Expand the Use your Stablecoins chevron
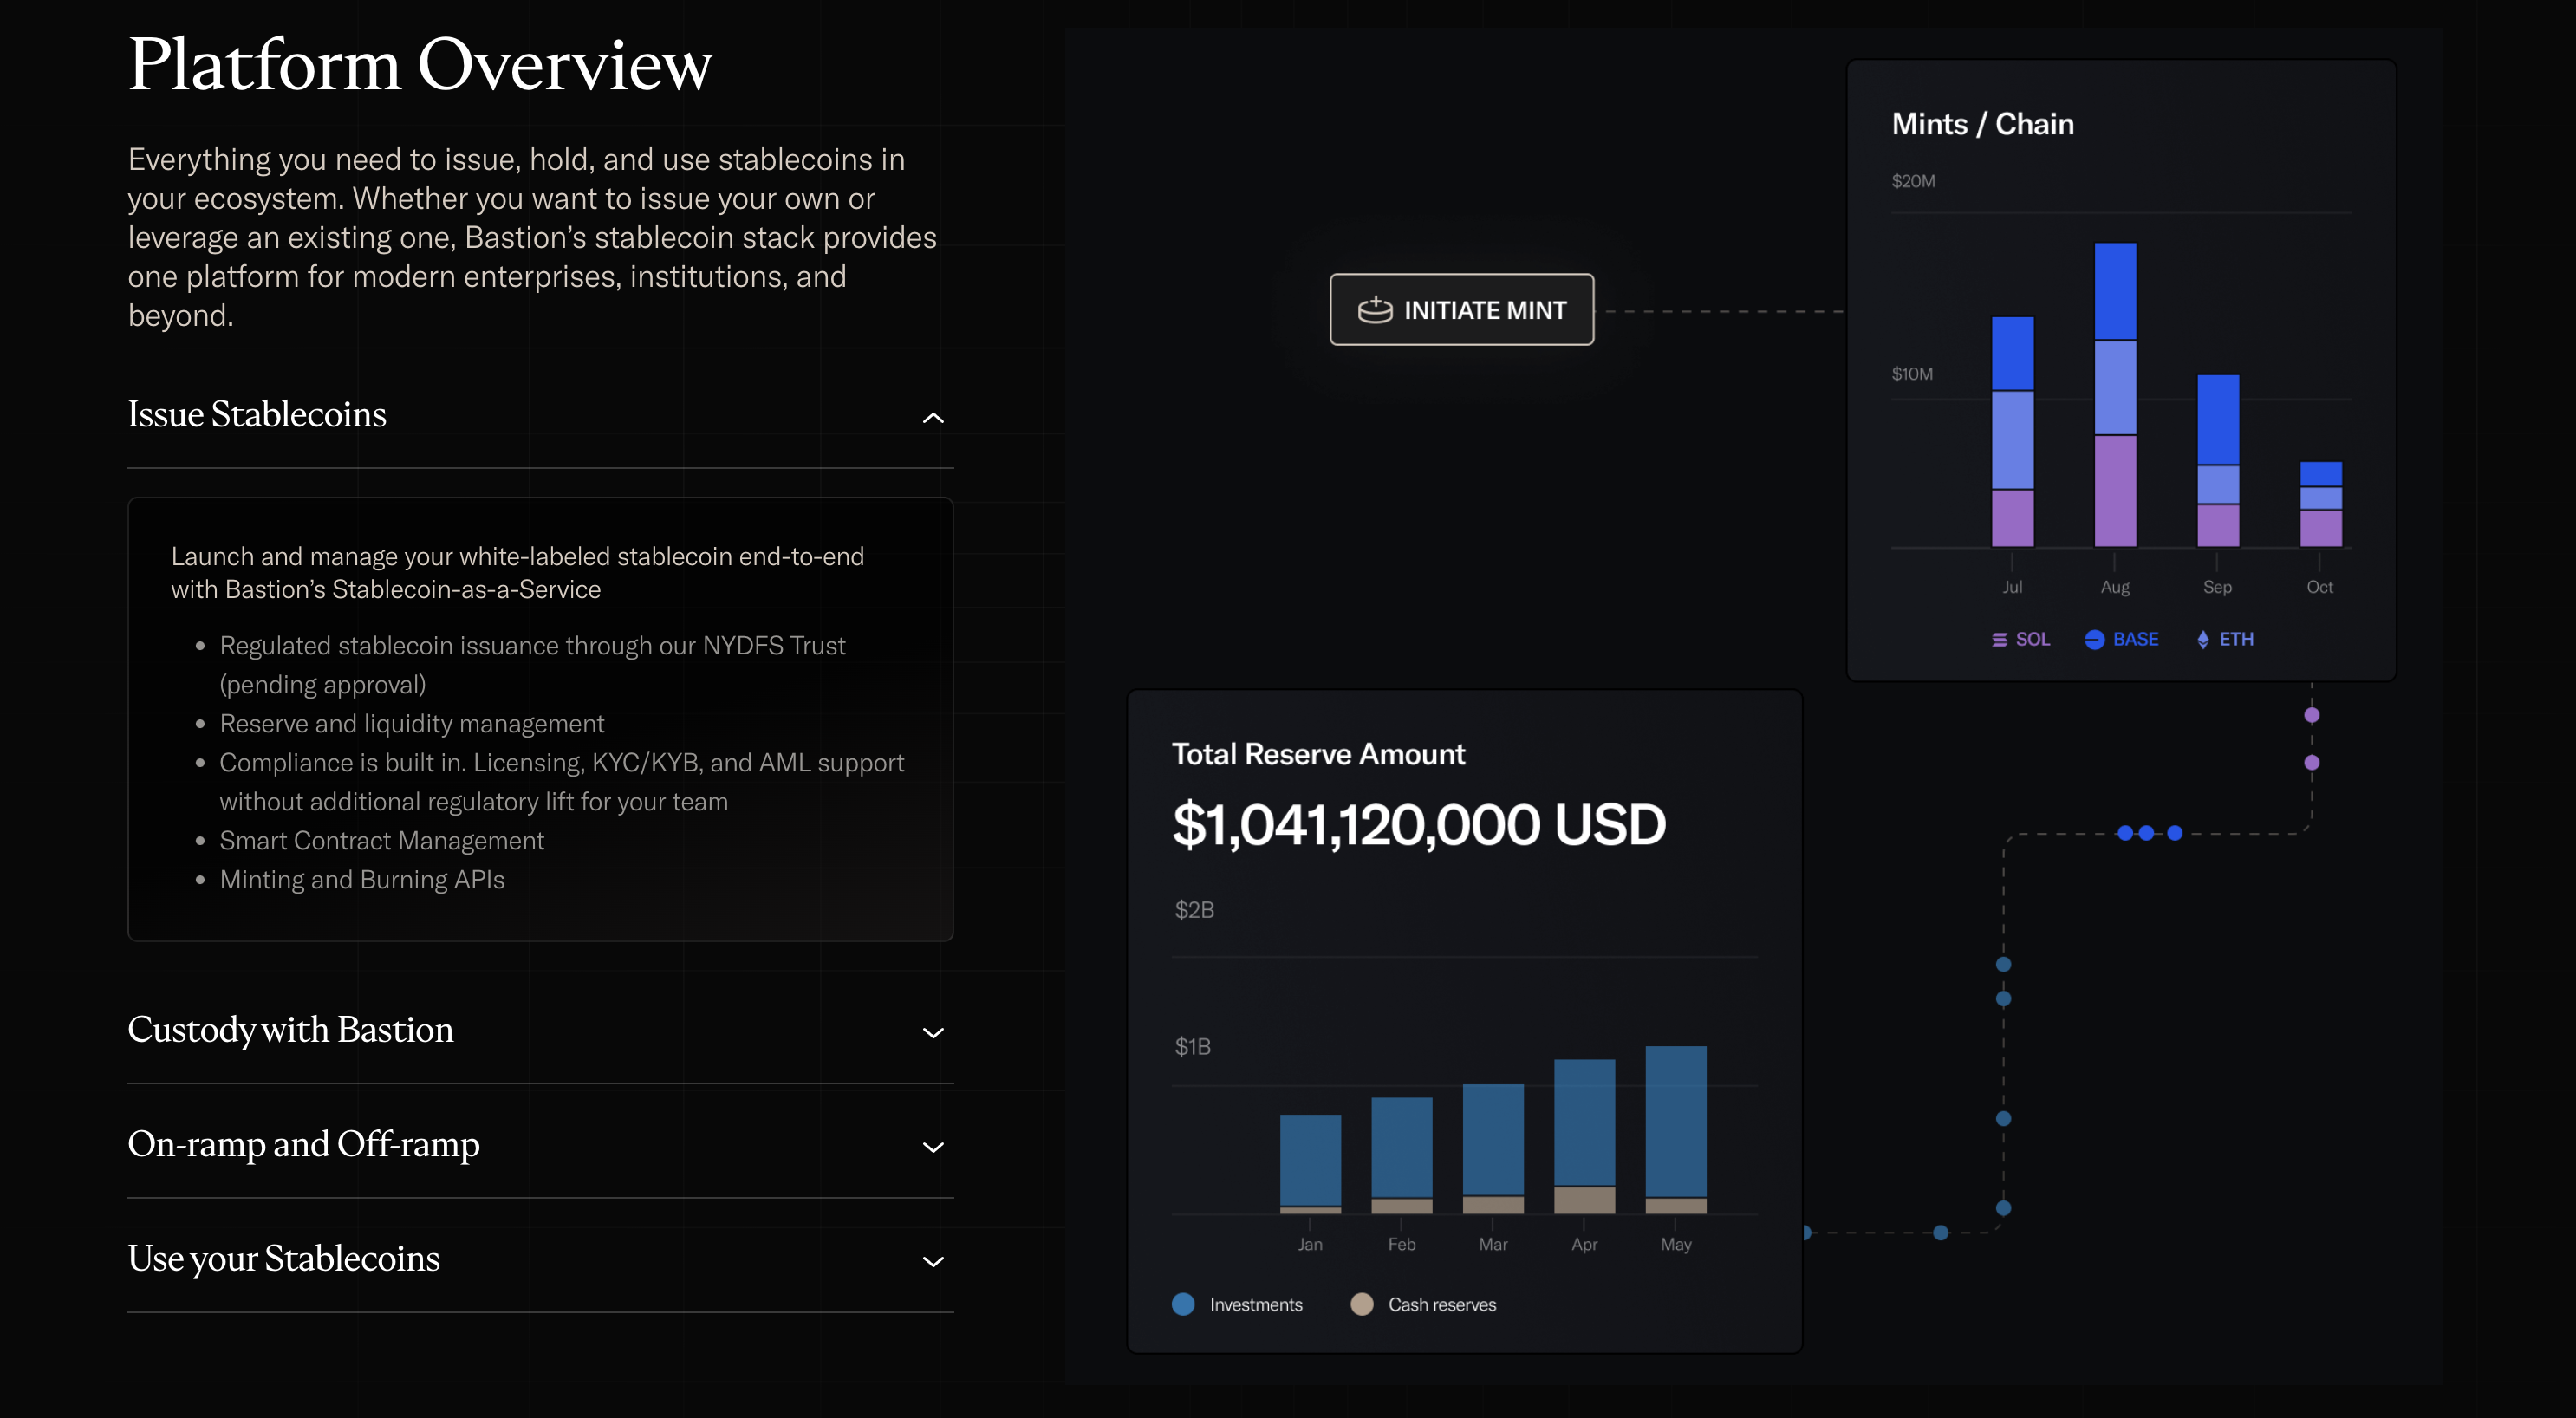 932,1262
